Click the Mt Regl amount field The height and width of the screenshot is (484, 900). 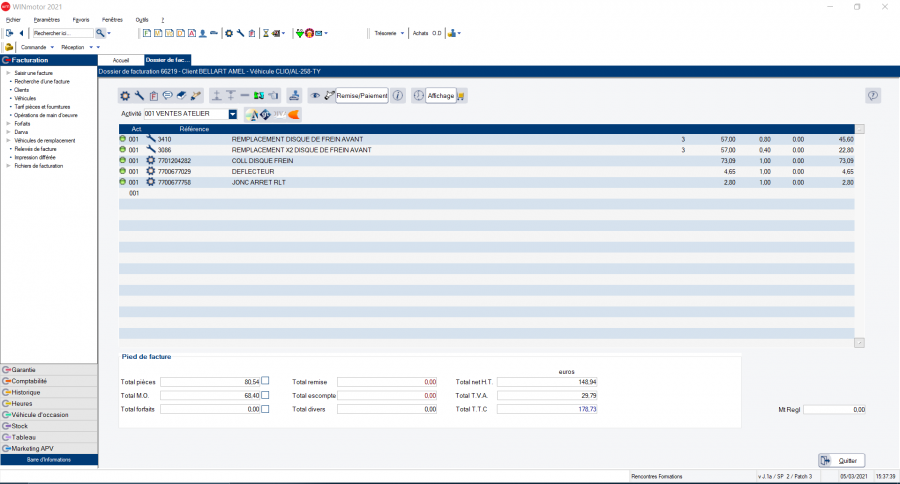[x=835, y=409]
